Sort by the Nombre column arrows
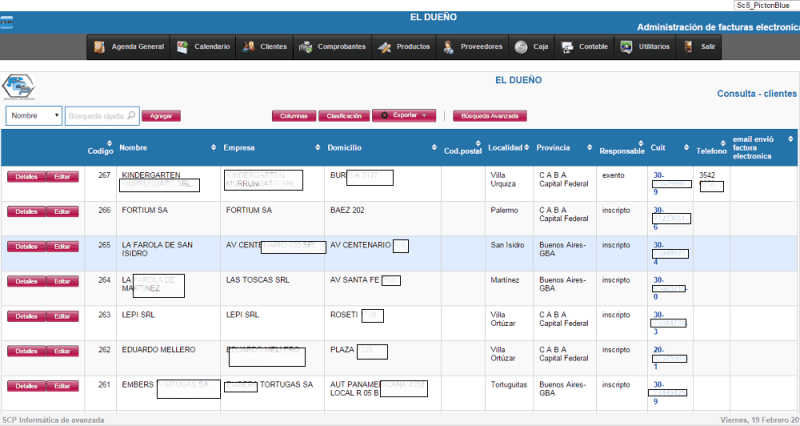 point(213,147)
